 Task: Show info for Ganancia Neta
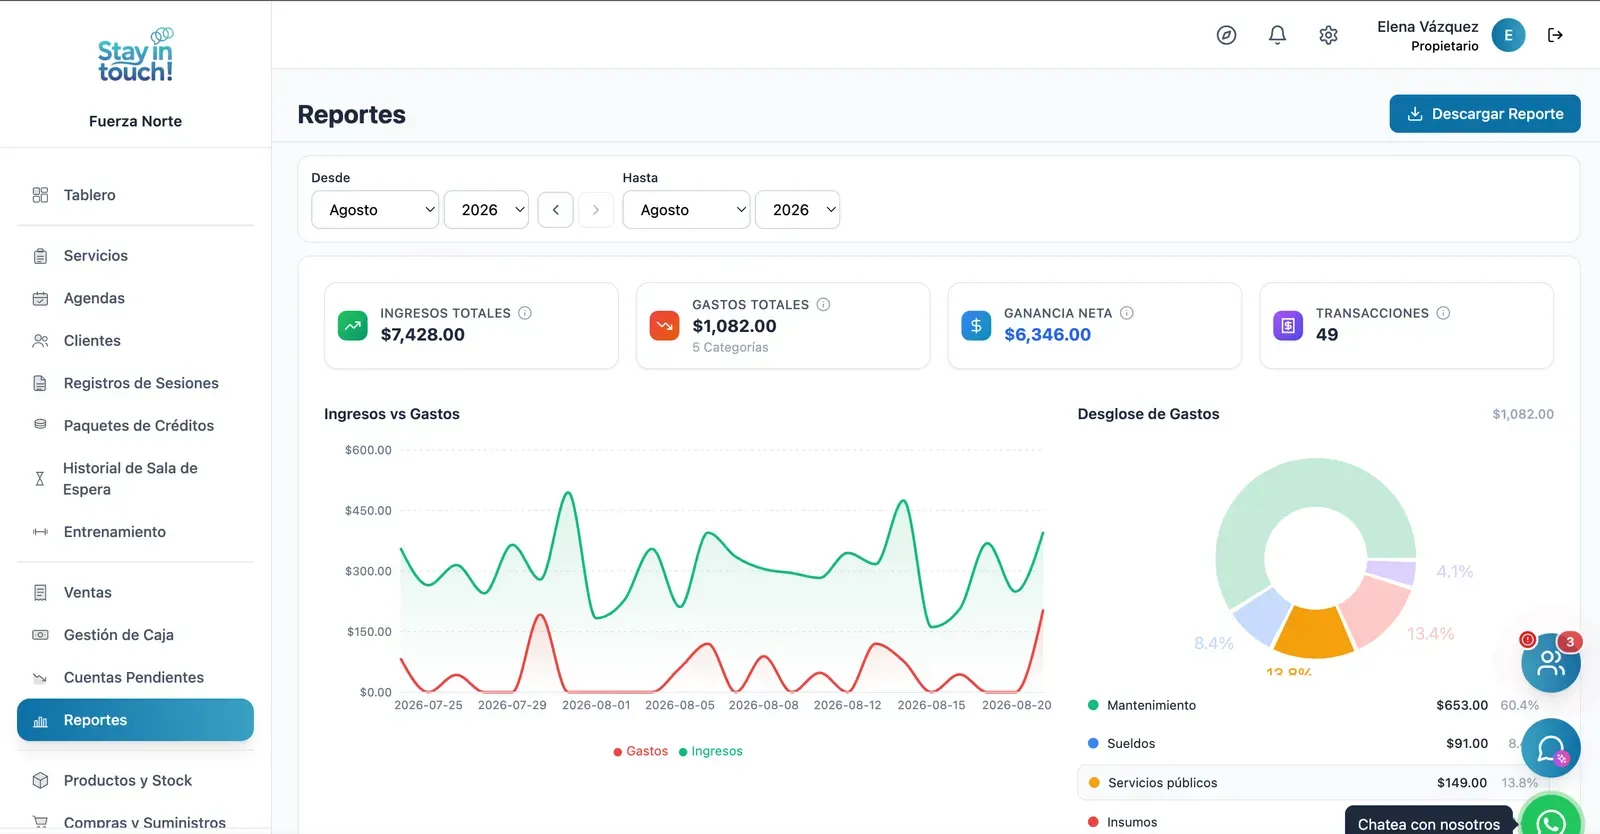[x=1127, y=313]
